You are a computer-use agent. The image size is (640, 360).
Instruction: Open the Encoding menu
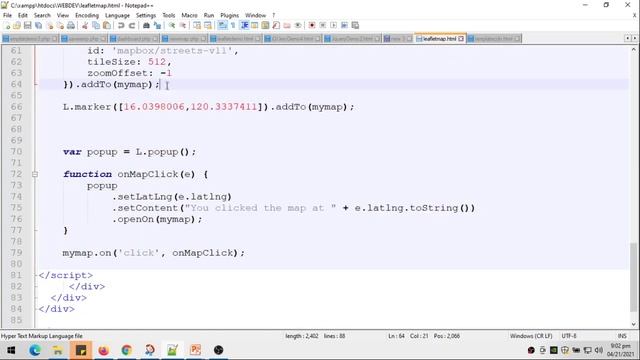87,15
